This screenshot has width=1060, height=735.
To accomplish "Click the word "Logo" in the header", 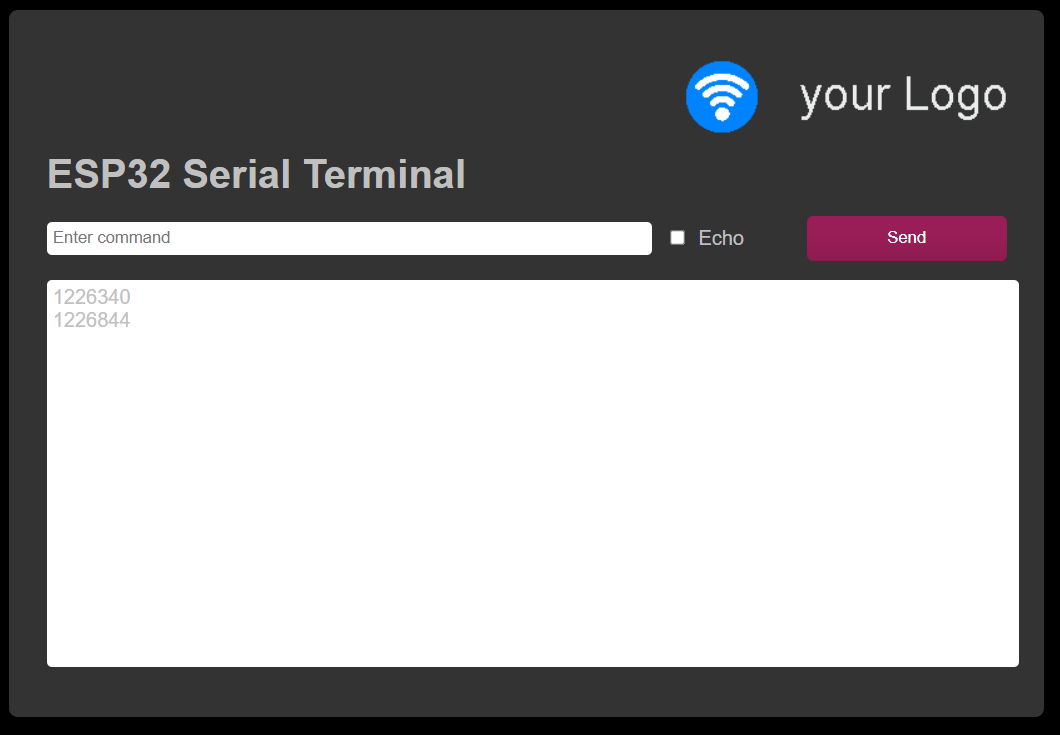I will click(955, 96).
